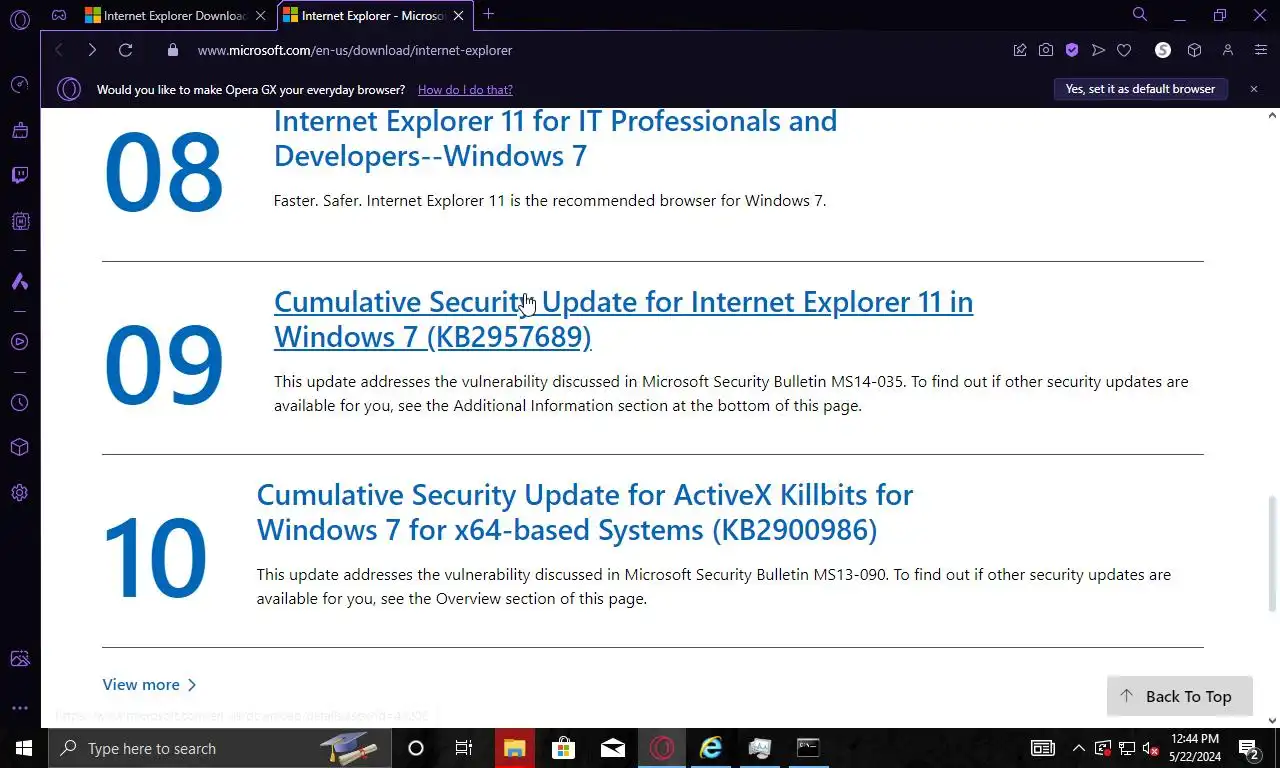Click muted volume icon in tray
This screenshot has width=1280, height=768.
point(1151,748)
